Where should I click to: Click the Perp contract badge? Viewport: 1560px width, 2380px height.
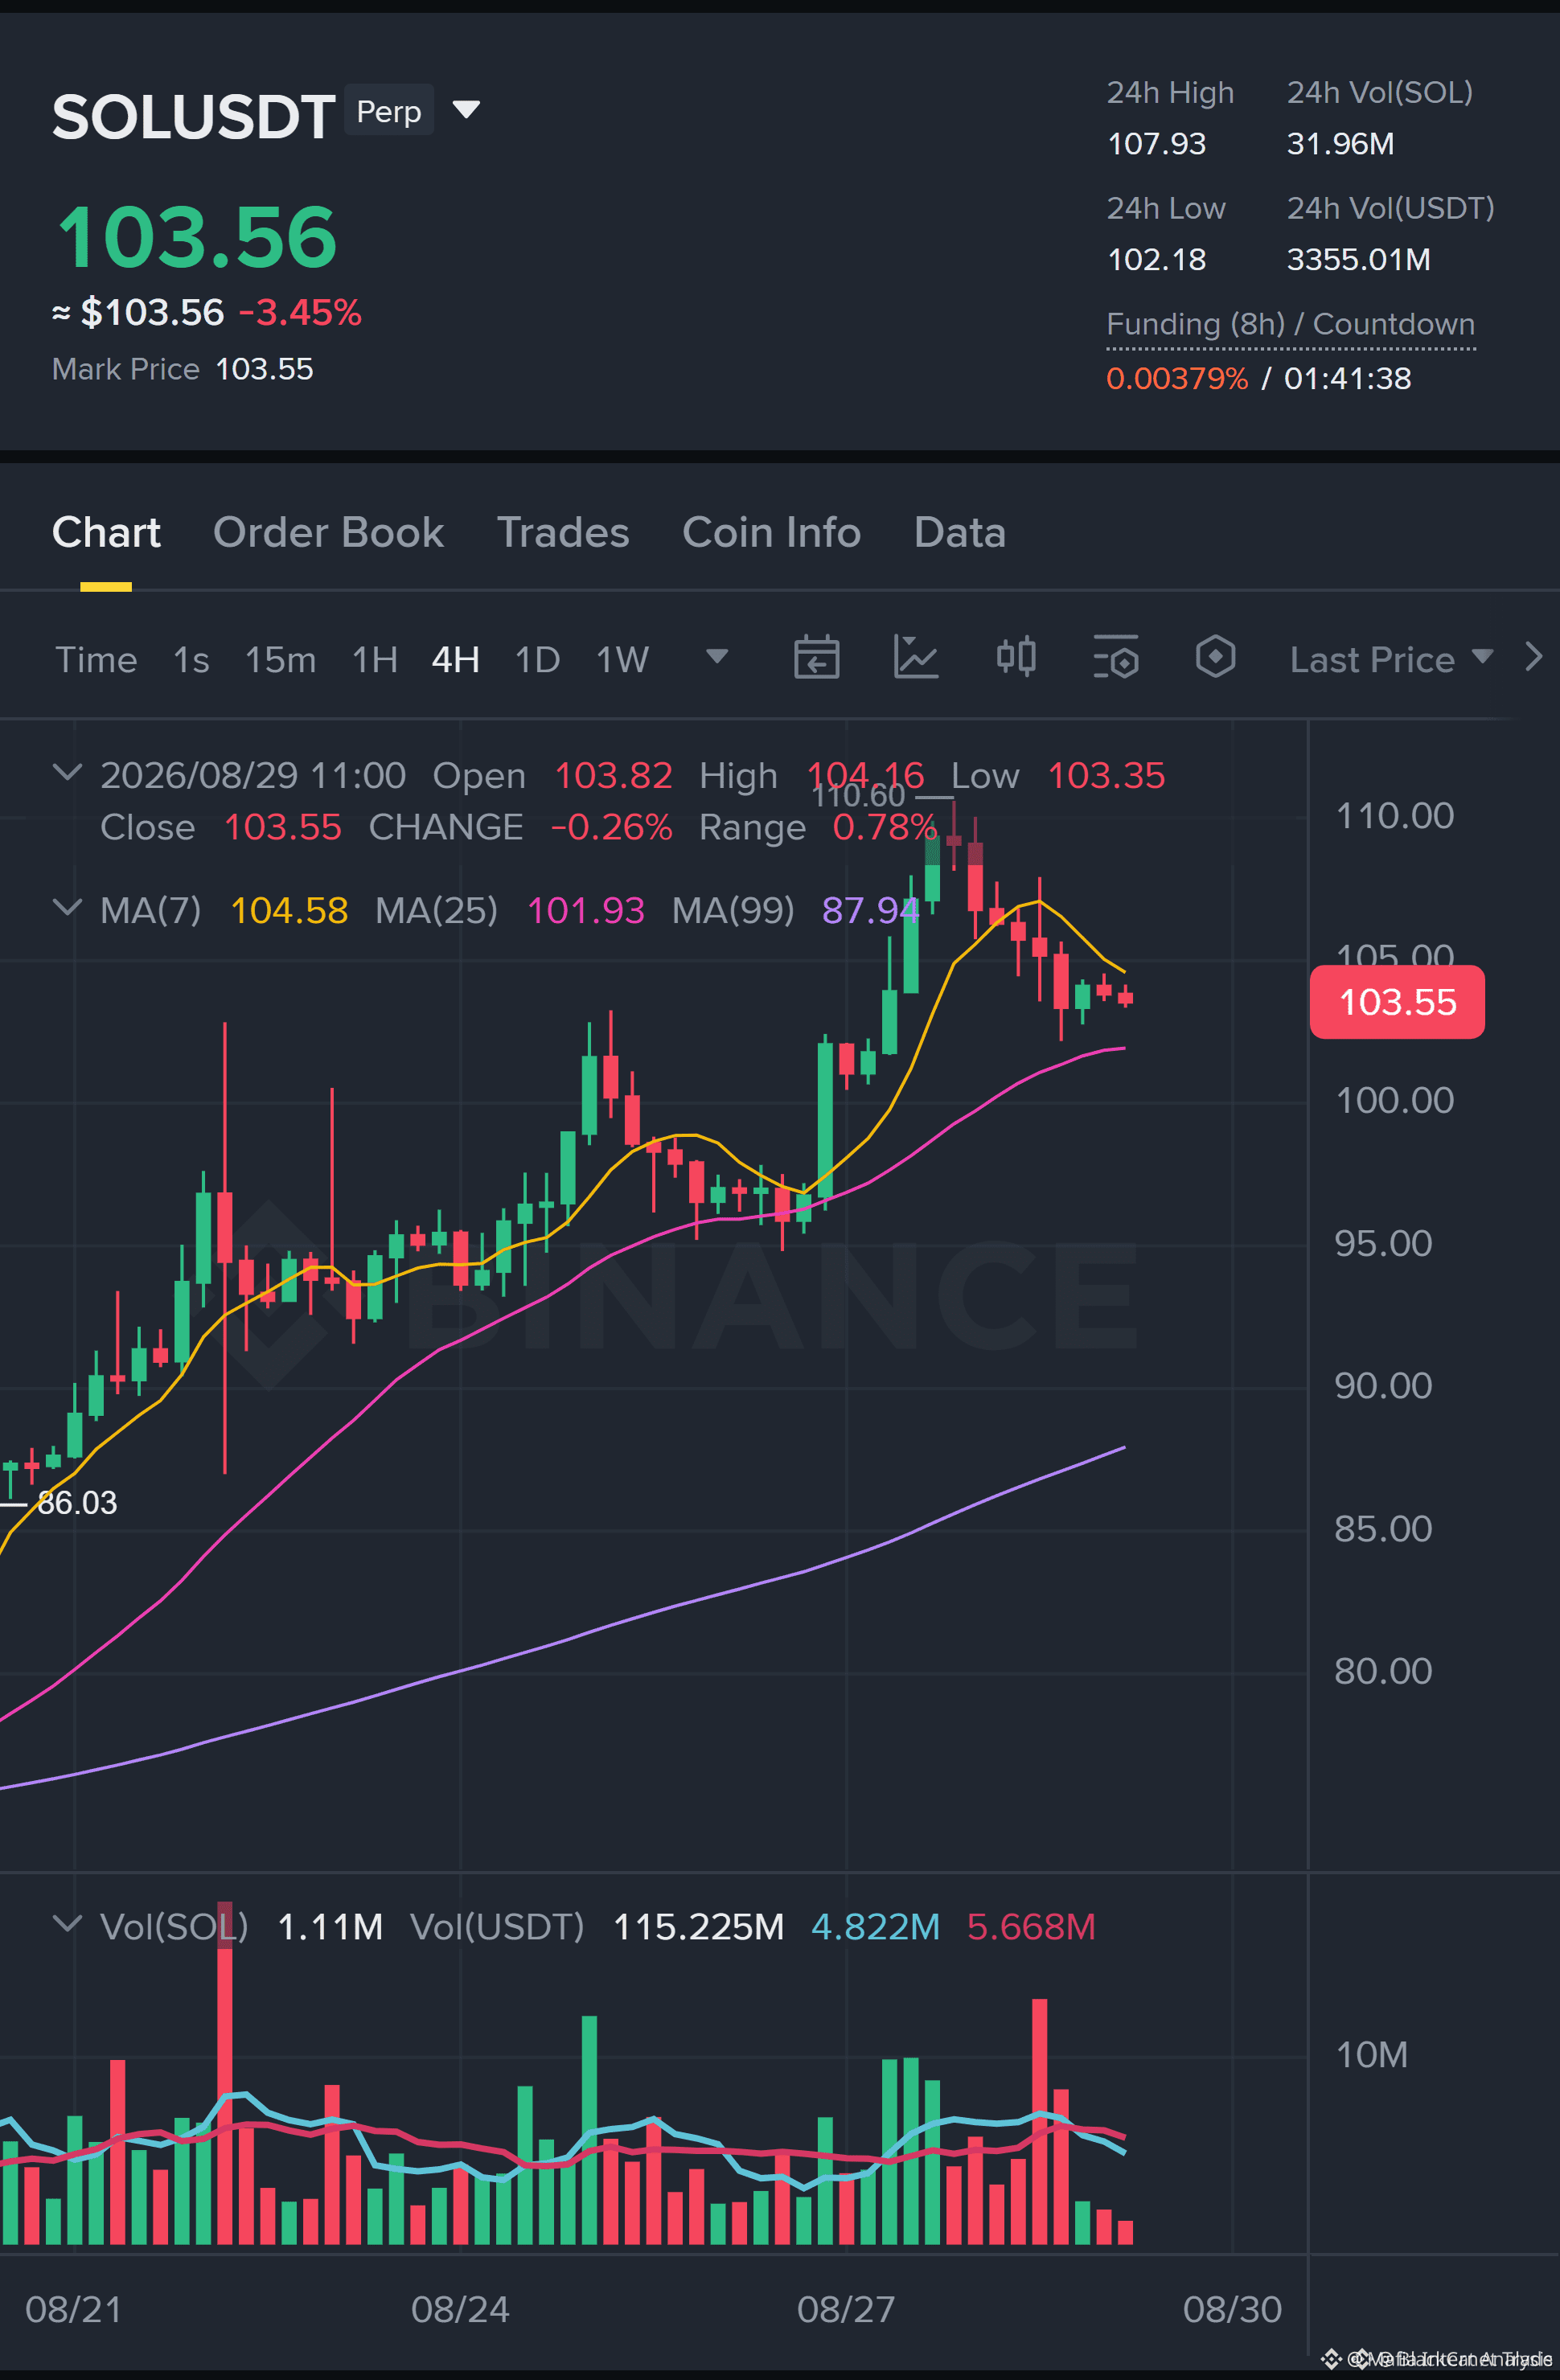389,110
